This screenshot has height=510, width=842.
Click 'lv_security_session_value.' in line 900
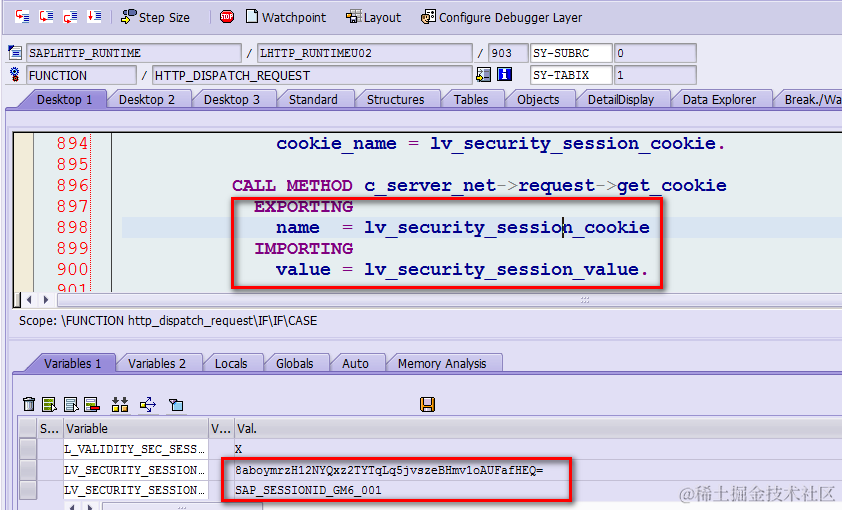point(506,269)
